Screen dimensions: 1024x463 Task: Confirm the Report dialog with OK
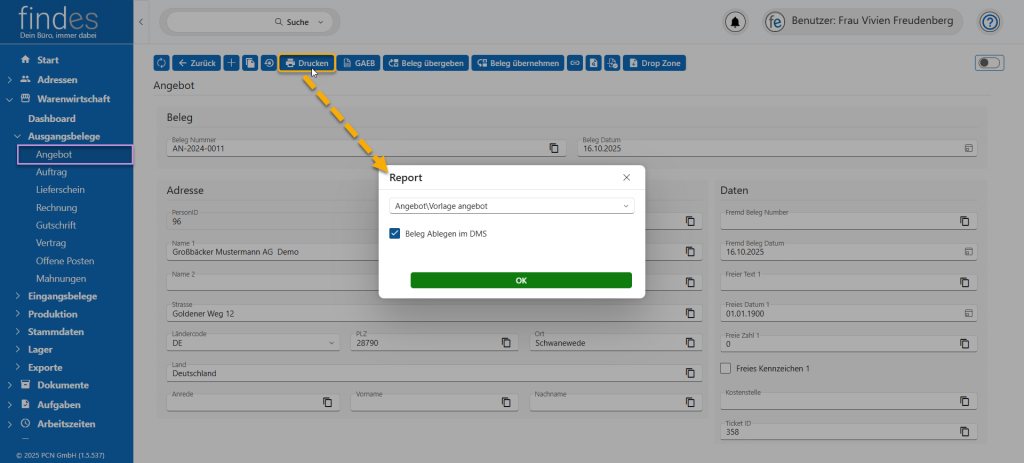(x=520, y=281)
